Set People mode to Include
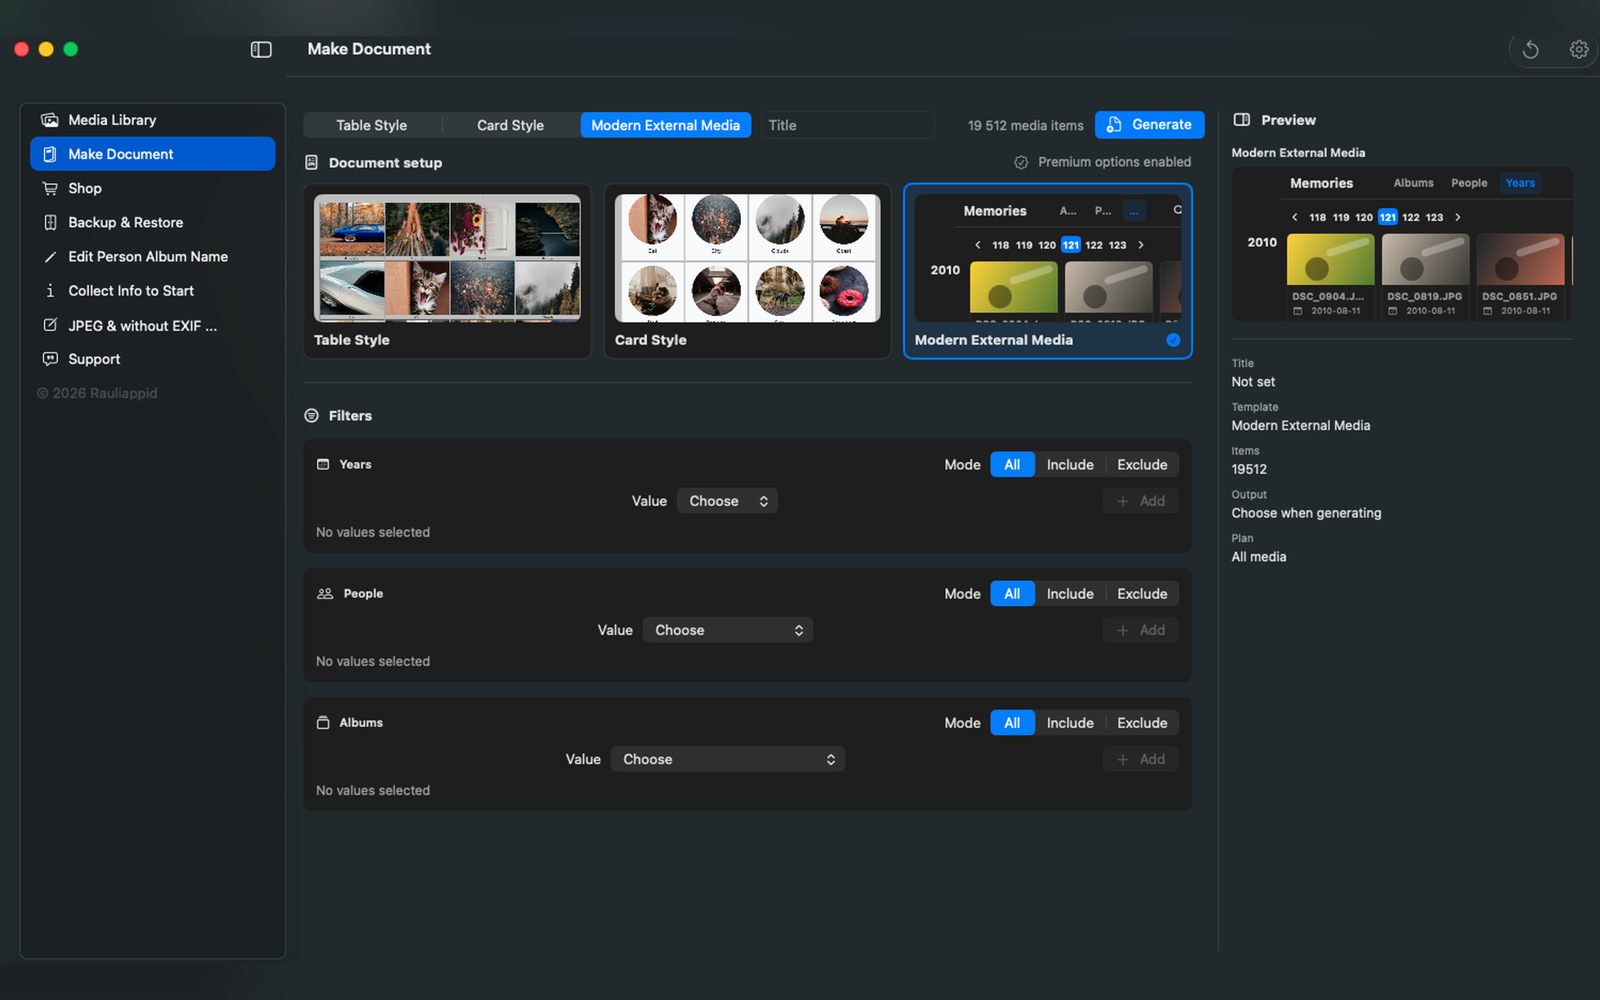Screen dimensions: 1600x1000 1070,593
